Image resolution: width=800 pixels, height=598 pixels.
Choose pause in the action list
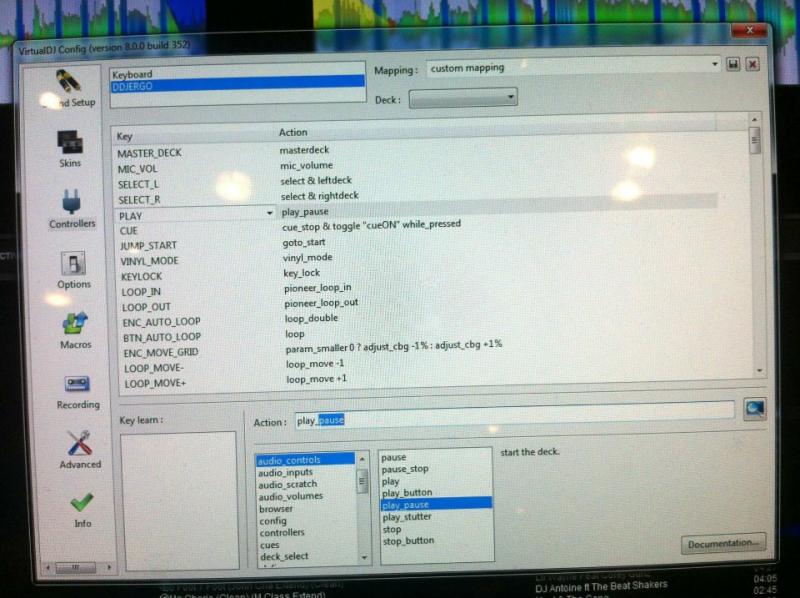click(x=393, y=457)
